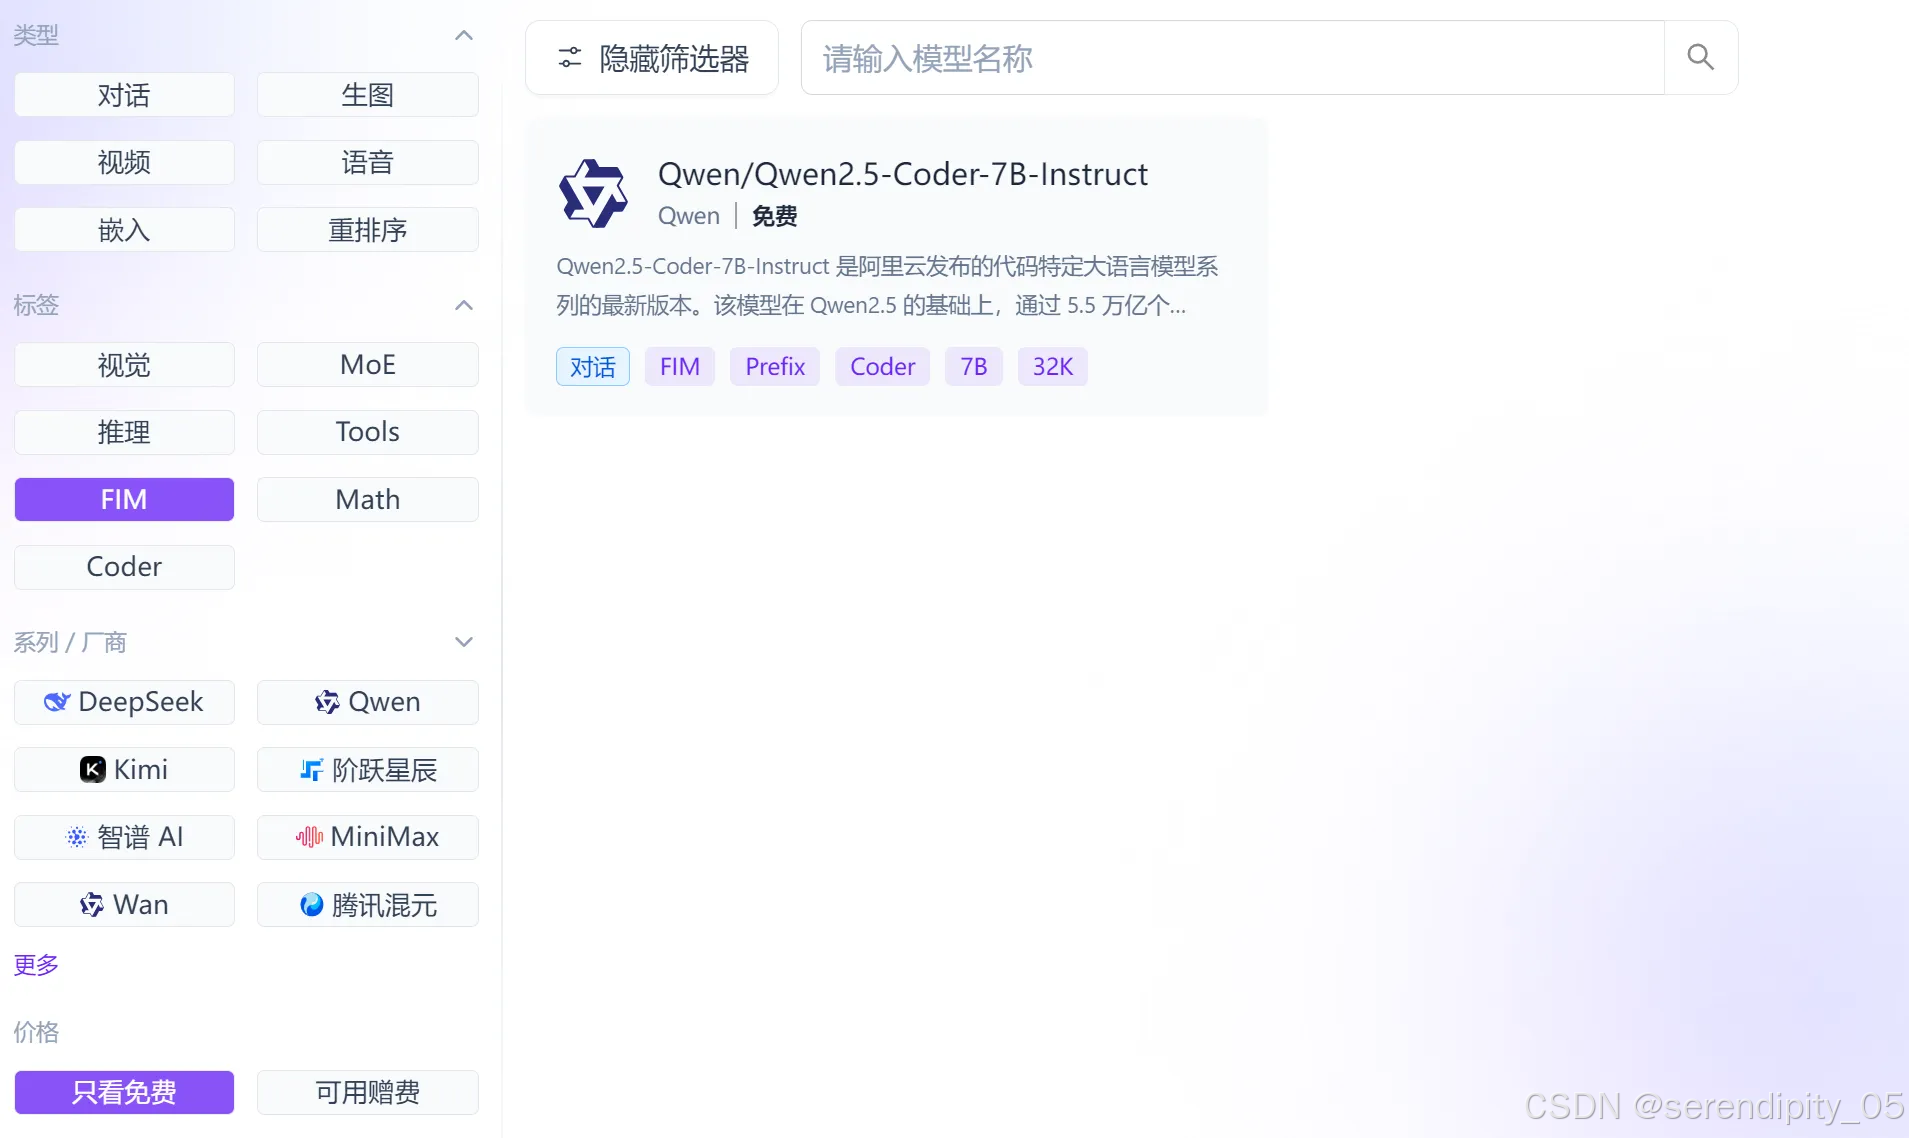Click the 7B tag on model card
The width and height of the screenshot is (1909, 1138).
974,367
